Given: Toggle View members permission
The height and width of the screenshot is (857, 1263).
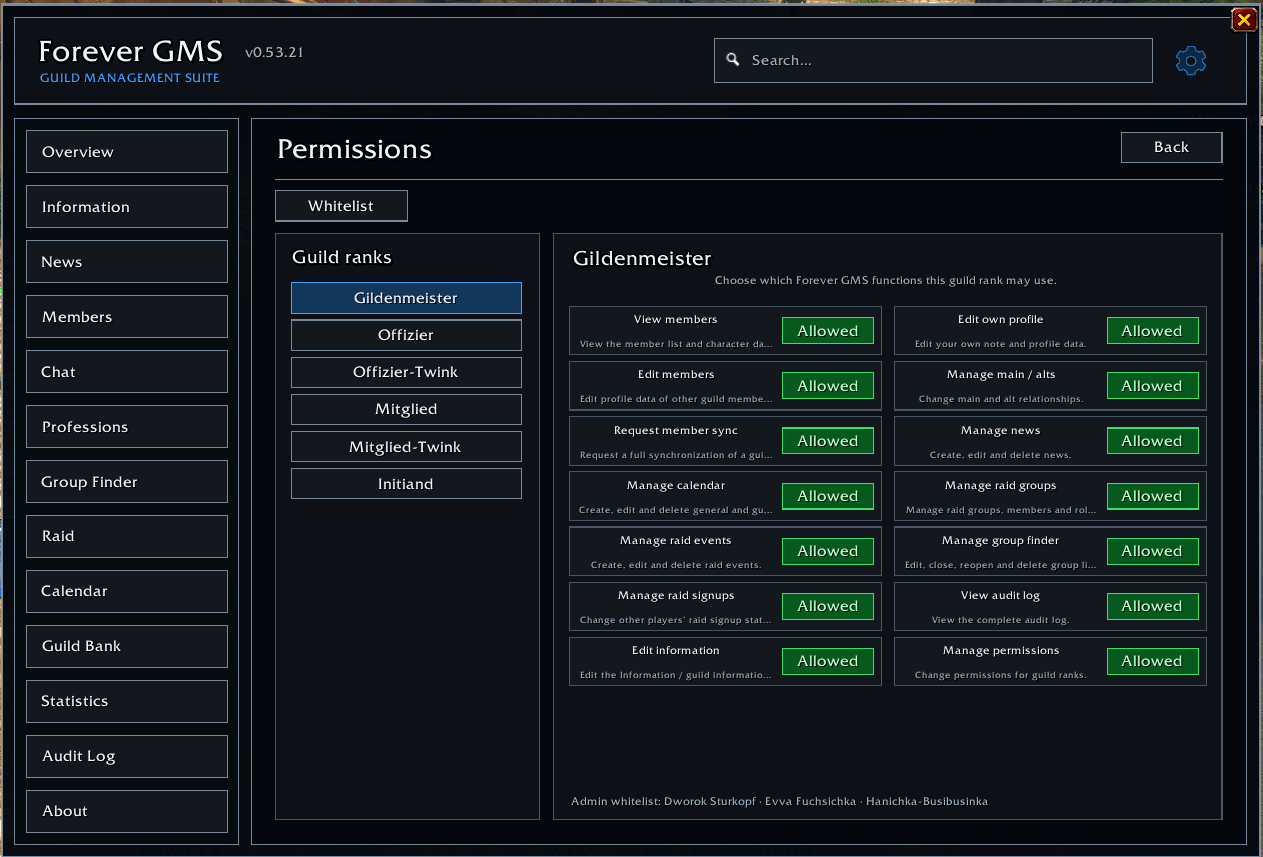Looking at the screenshot, I should point(828,331).
